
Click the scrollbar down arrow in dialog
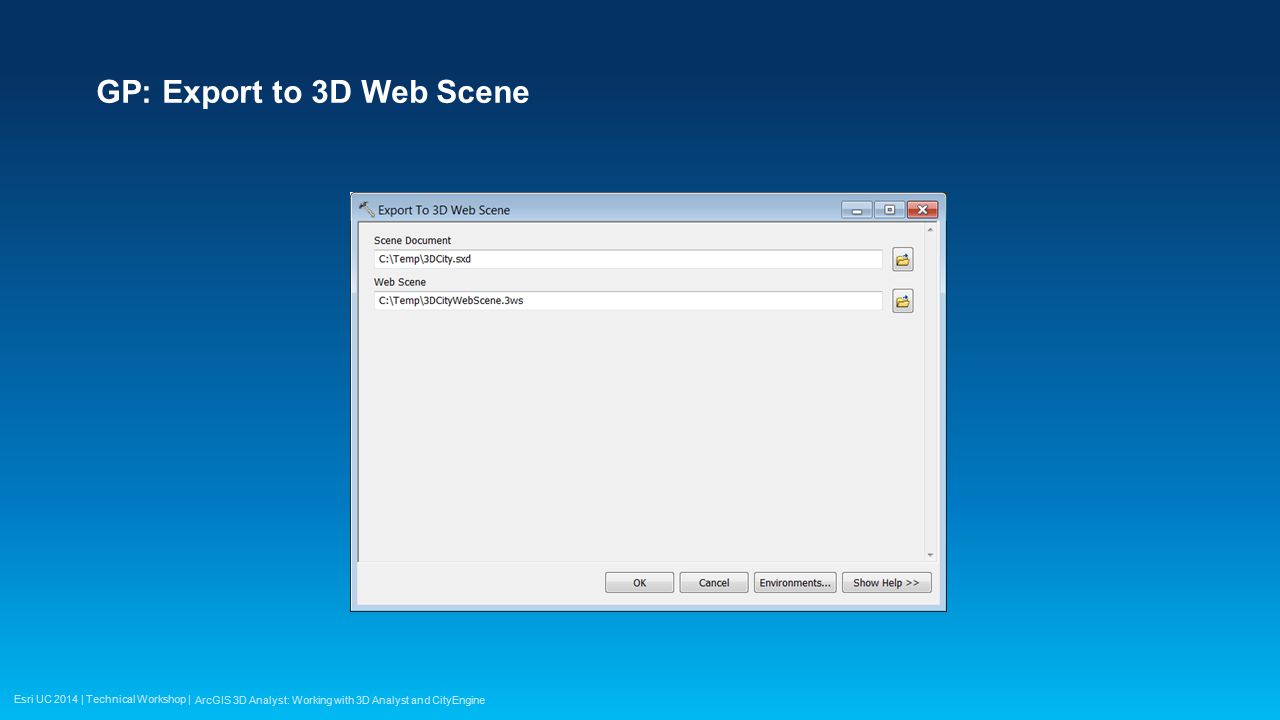click(930, 555)
